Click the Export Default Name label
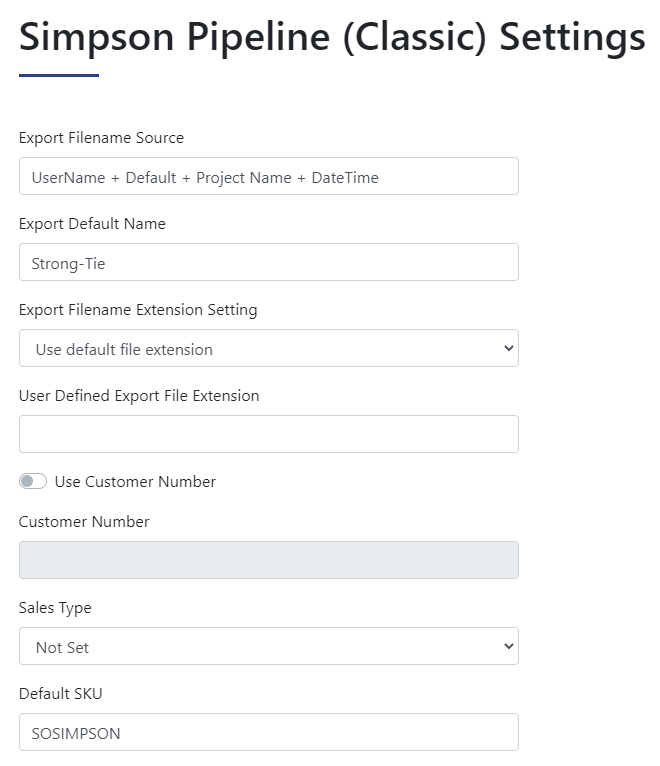Image resolution: width=660 pixels, height=766 pixels. click(92, 224)
